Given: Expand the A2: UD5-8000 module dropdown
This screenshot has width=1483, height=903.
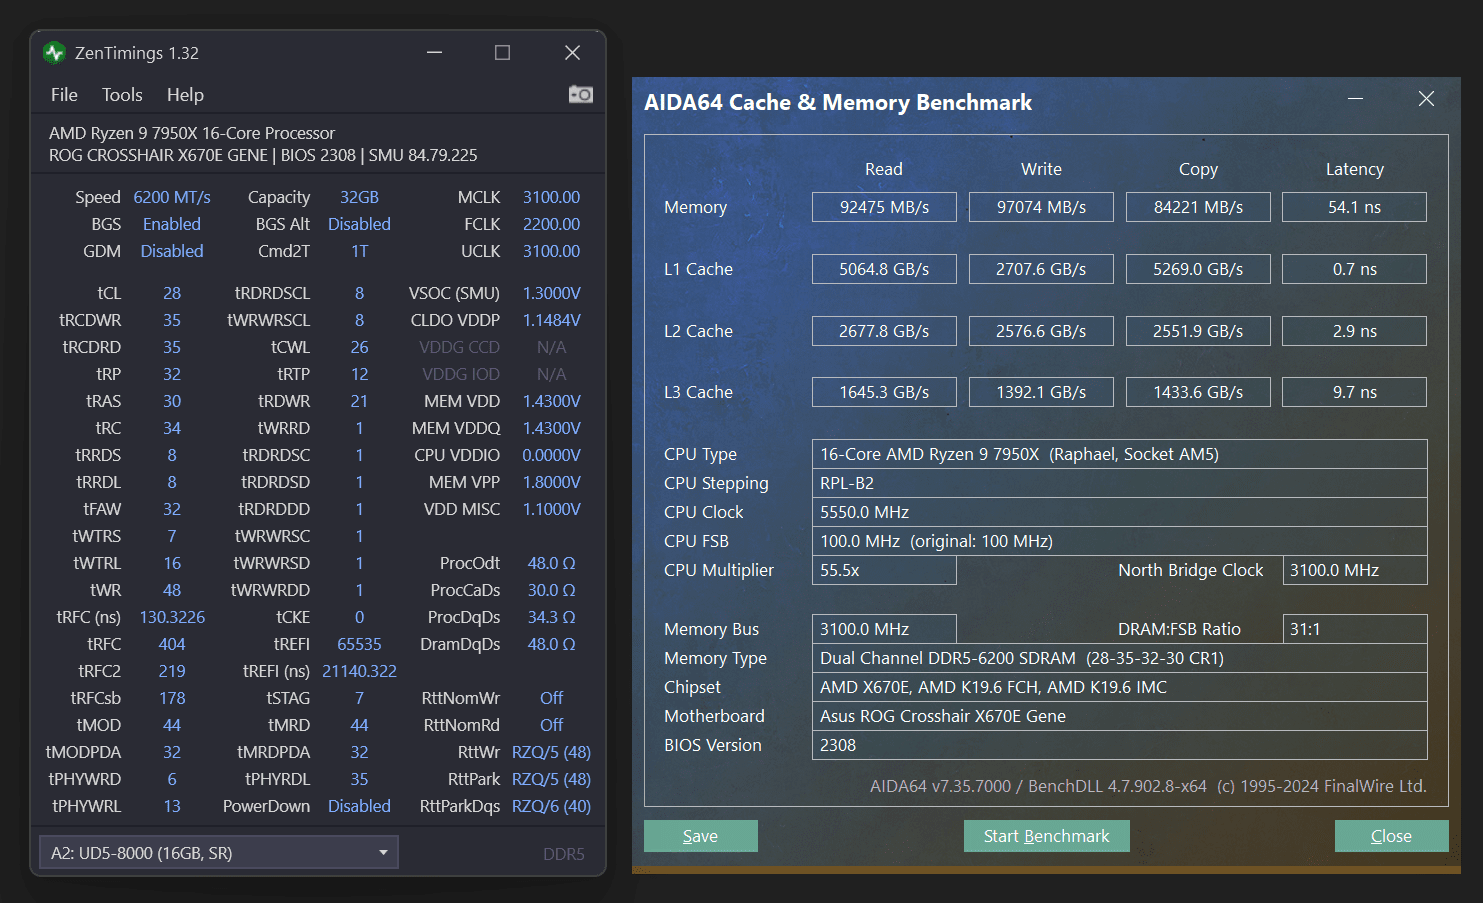Looking at the screenshot, I should point(218,853).
